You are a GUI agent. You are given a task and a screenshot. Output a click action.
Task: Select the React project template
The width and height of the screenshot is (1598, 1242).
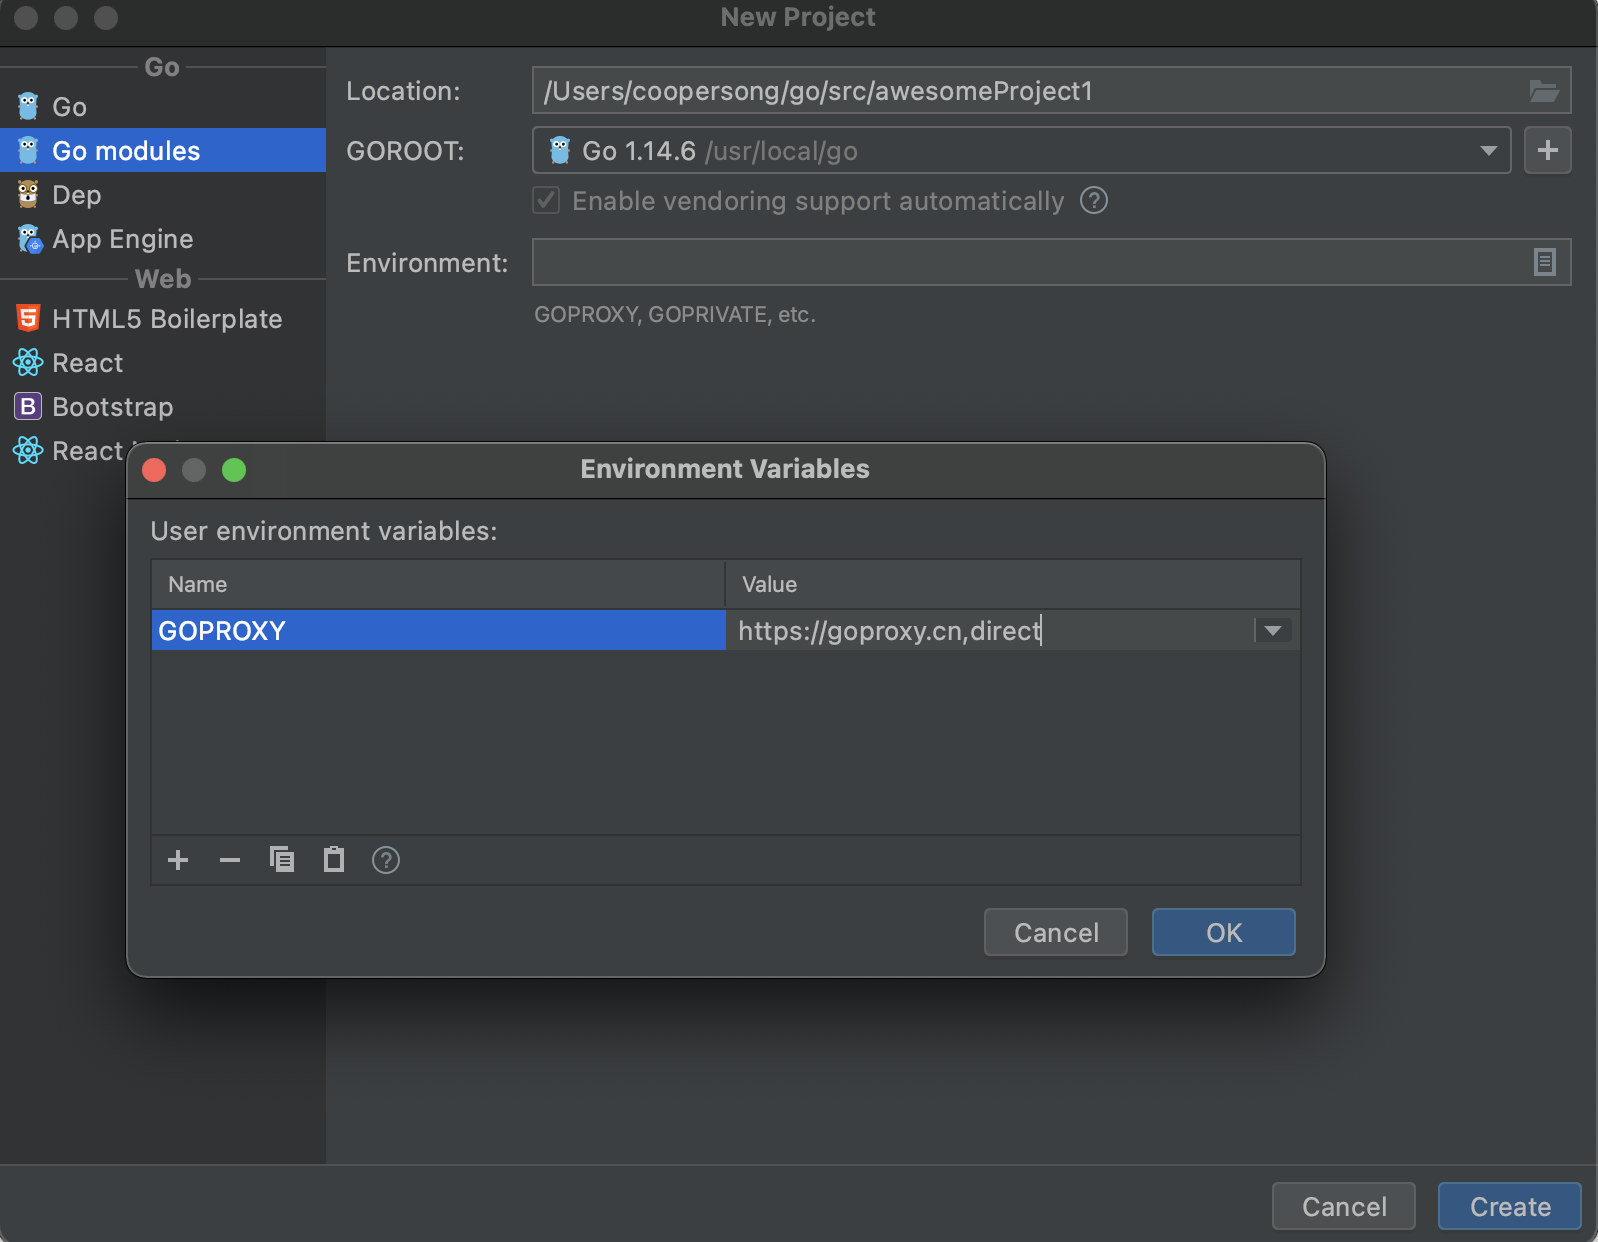162,362
